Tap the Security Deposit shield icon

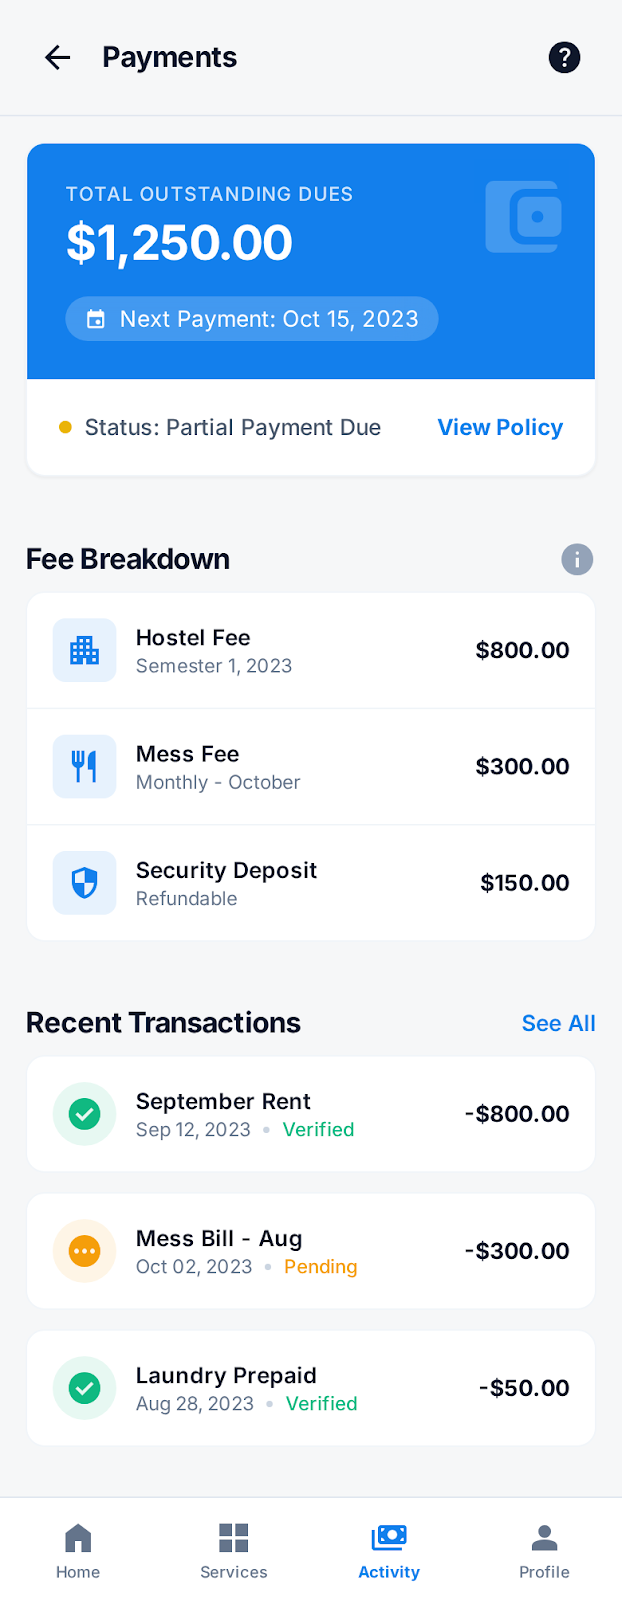coord(85,883)
